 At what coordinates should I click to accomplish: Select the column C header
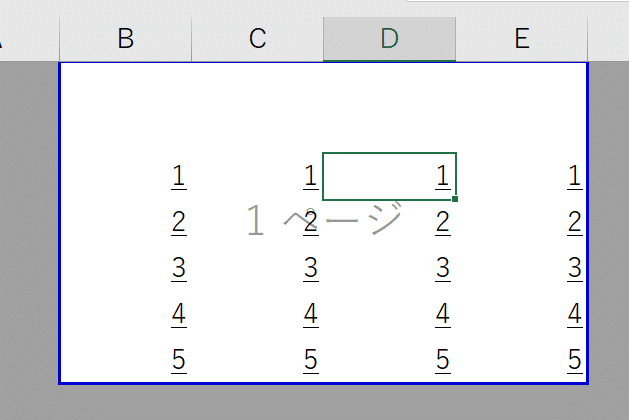(257, 39)
